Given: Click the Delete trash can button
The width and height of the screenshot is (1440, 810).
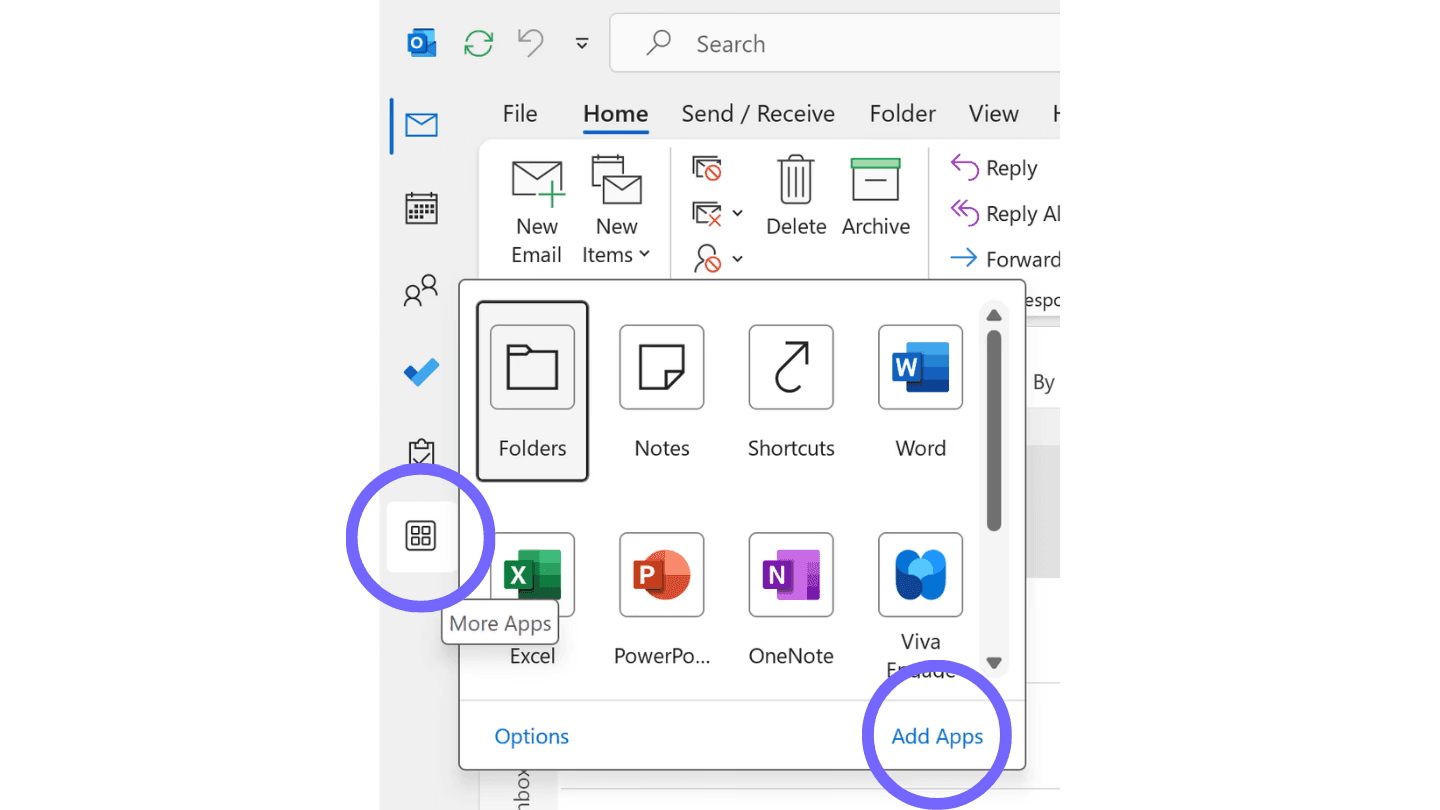Looking at the screenshot, I should pyautogui.click(x=796, y=197).
